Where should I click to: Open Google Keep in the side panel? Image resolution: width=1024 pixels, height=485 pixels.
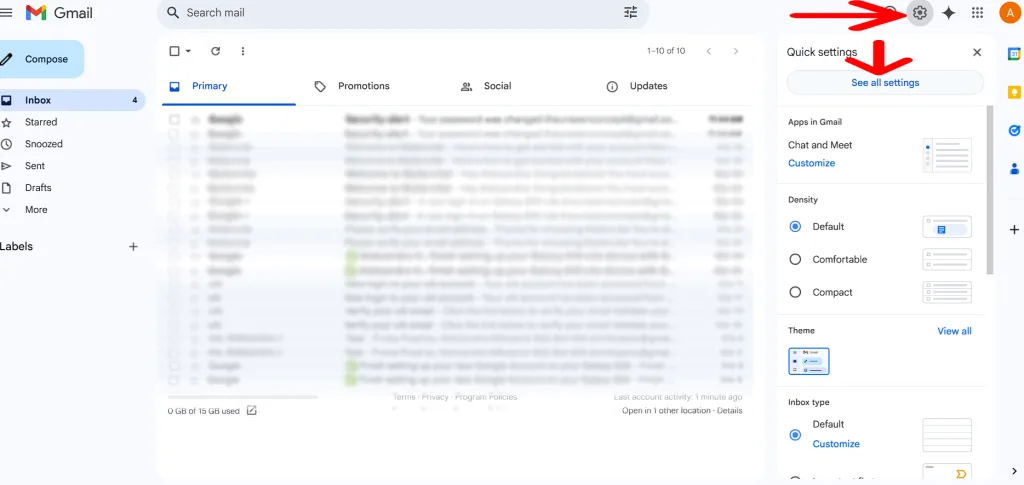point(1014,93)
